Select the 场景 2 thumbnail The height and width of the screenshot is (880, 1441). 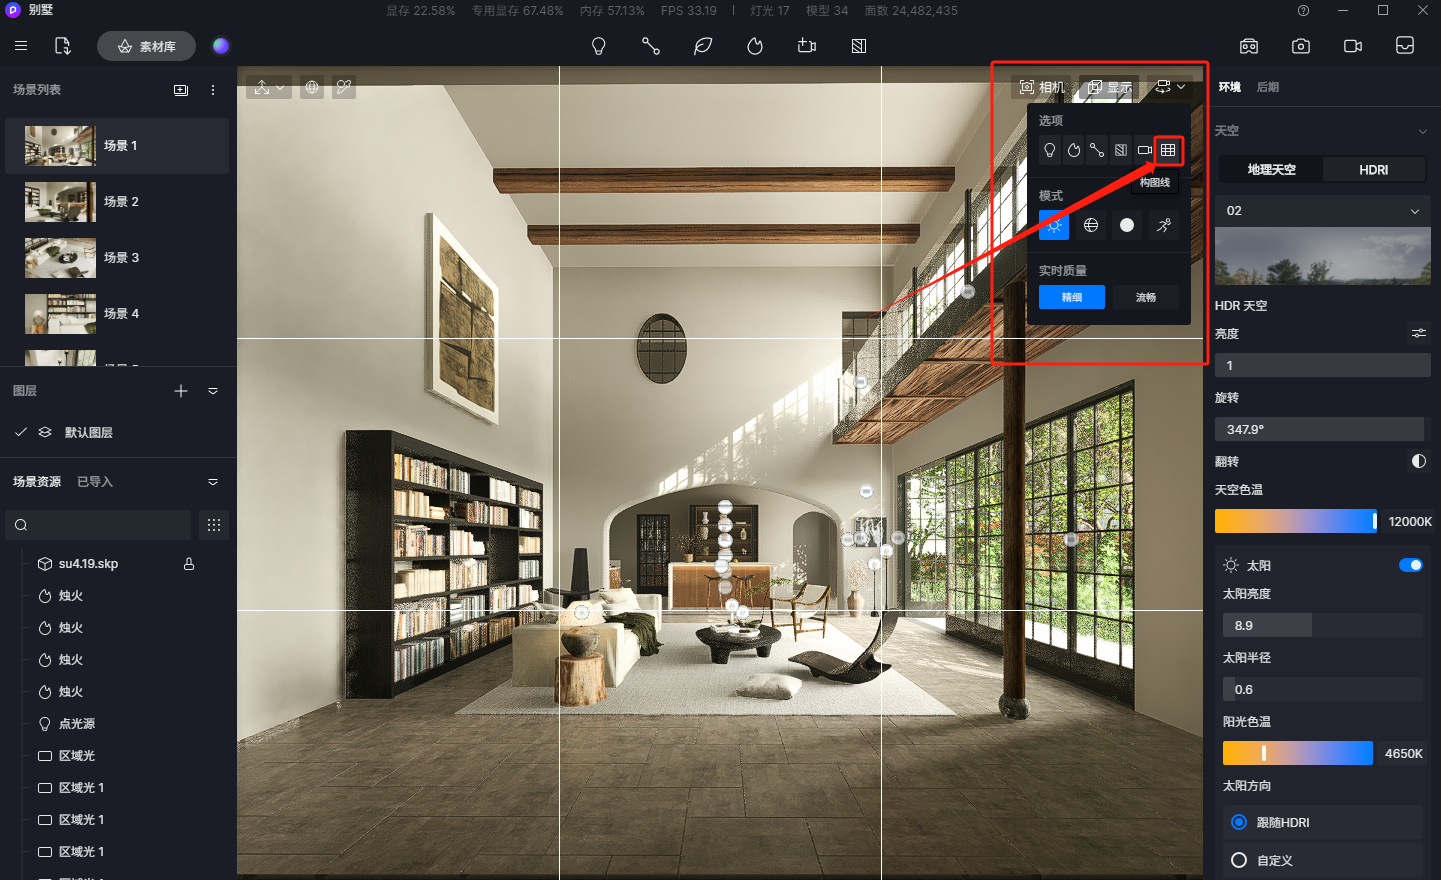click(x=61, y=202)
